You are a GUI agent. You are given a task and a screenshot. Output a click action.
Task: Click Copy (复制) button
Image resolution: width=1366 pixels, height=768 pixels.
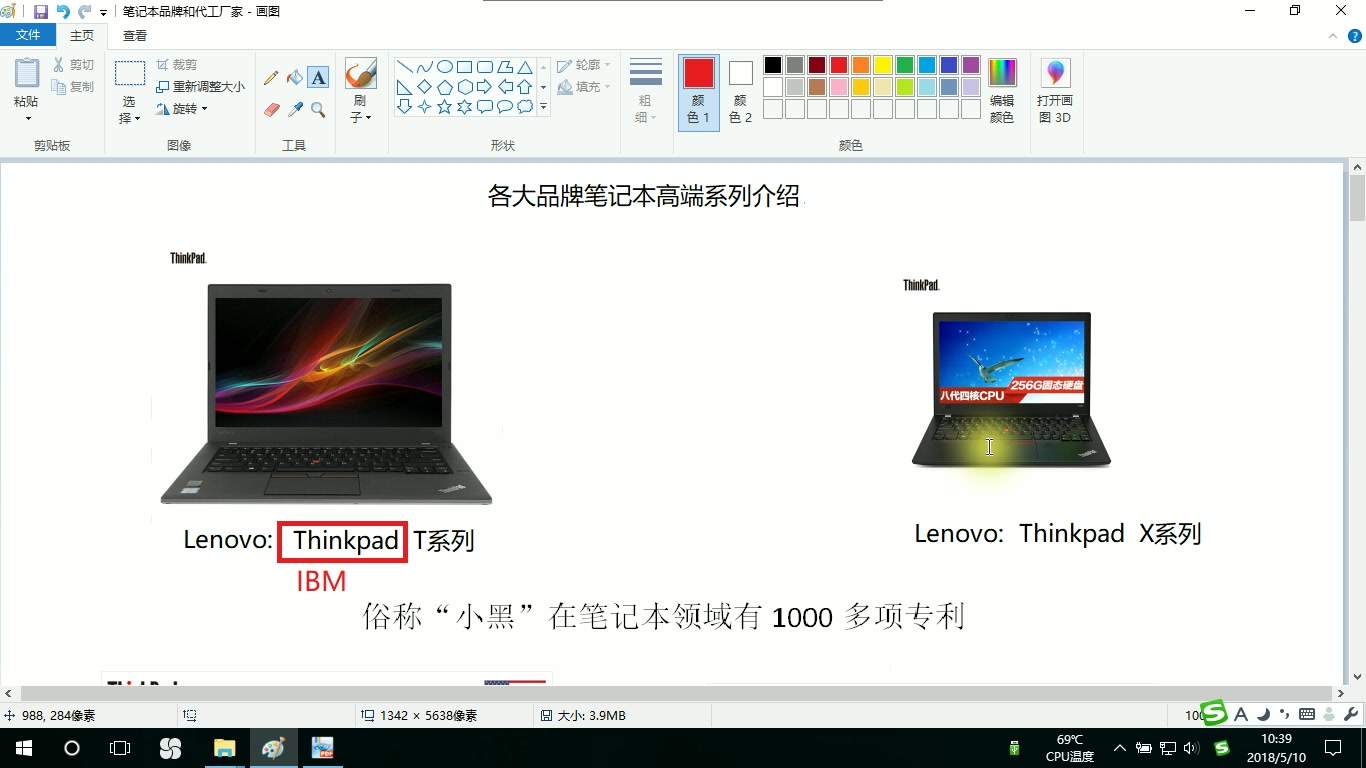[x=74, y=87]
